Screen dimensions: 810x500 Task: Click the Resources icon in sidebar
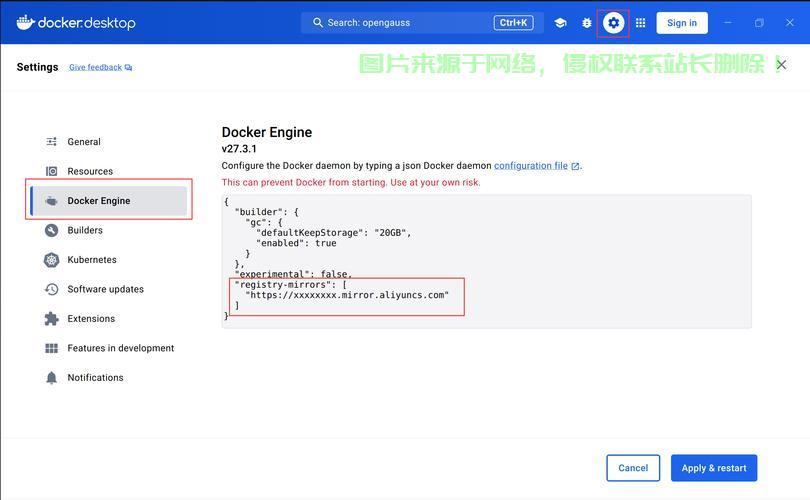point(52,171)
